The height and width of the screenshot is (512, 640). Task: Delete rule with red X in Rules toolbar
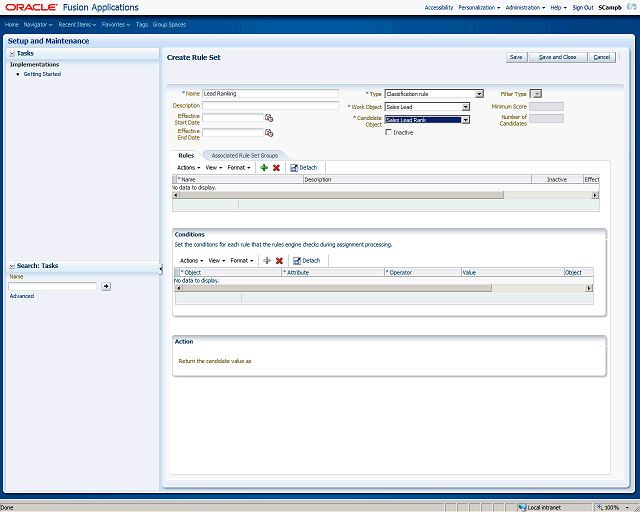pos(276,168)
